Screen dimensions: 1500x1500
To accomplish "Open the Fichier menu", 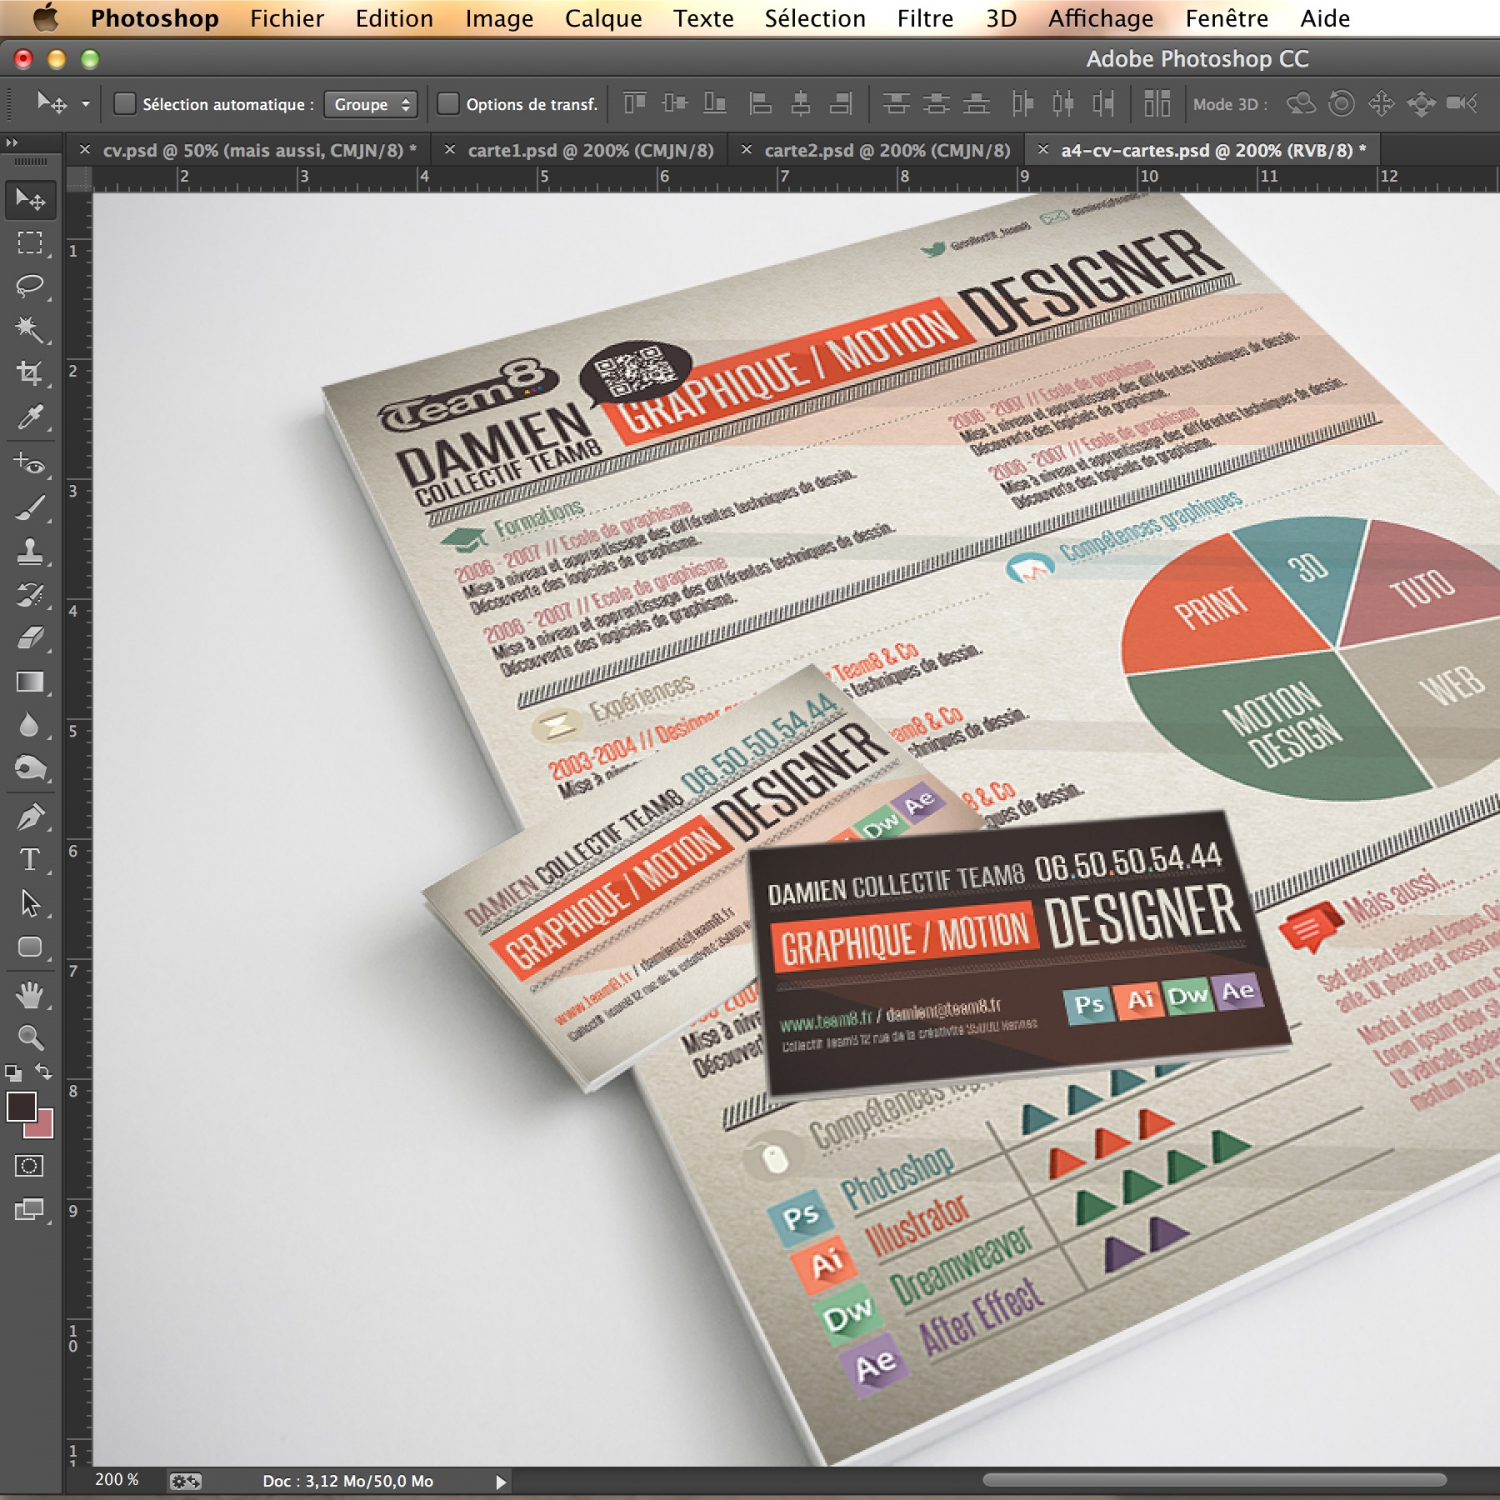I will click(x=287, y=18).
